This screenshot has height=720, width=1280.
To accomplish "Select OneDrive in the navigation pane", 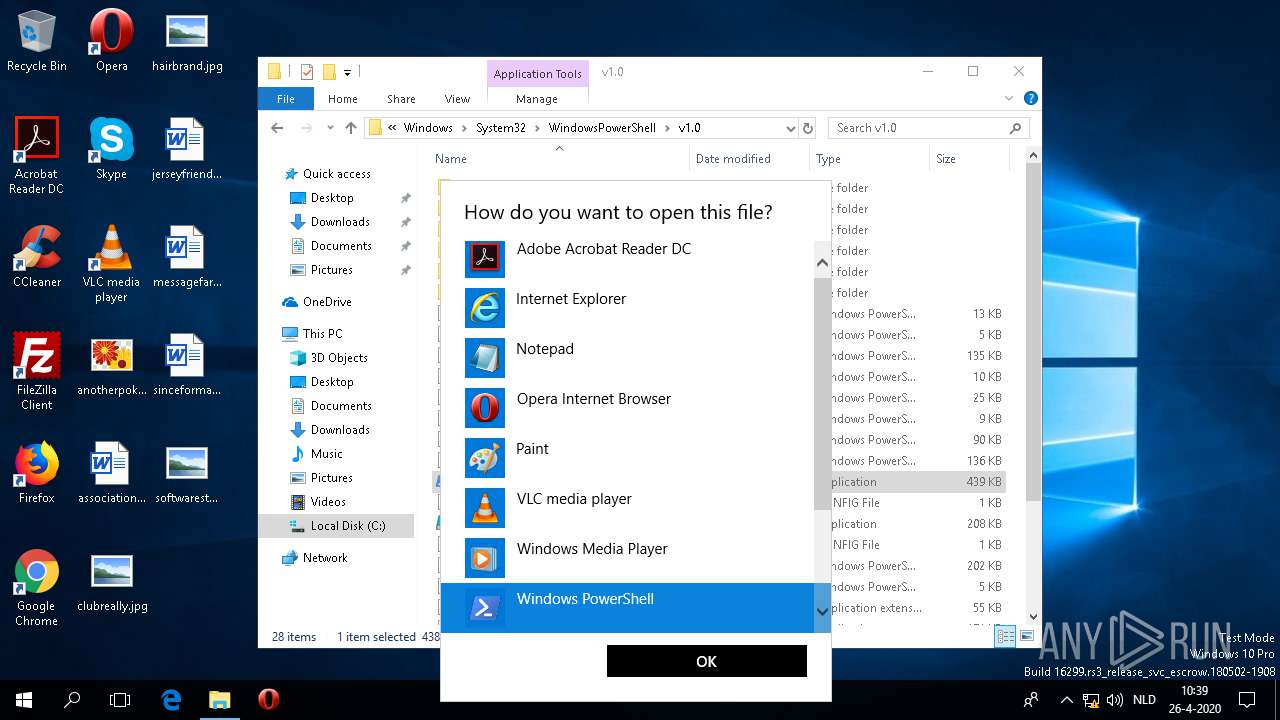I will click(327, 302).
